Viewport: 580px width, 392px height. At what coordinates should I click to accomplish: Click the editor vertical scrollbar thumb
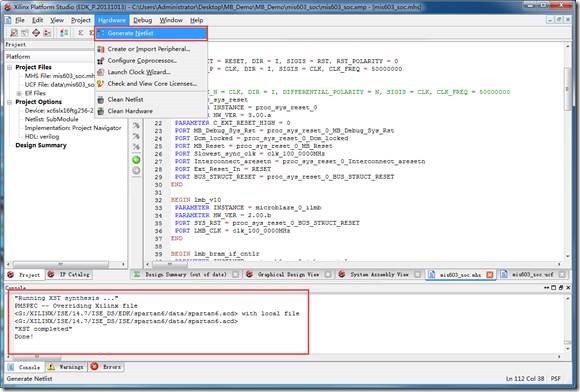[x=567, y=89]
